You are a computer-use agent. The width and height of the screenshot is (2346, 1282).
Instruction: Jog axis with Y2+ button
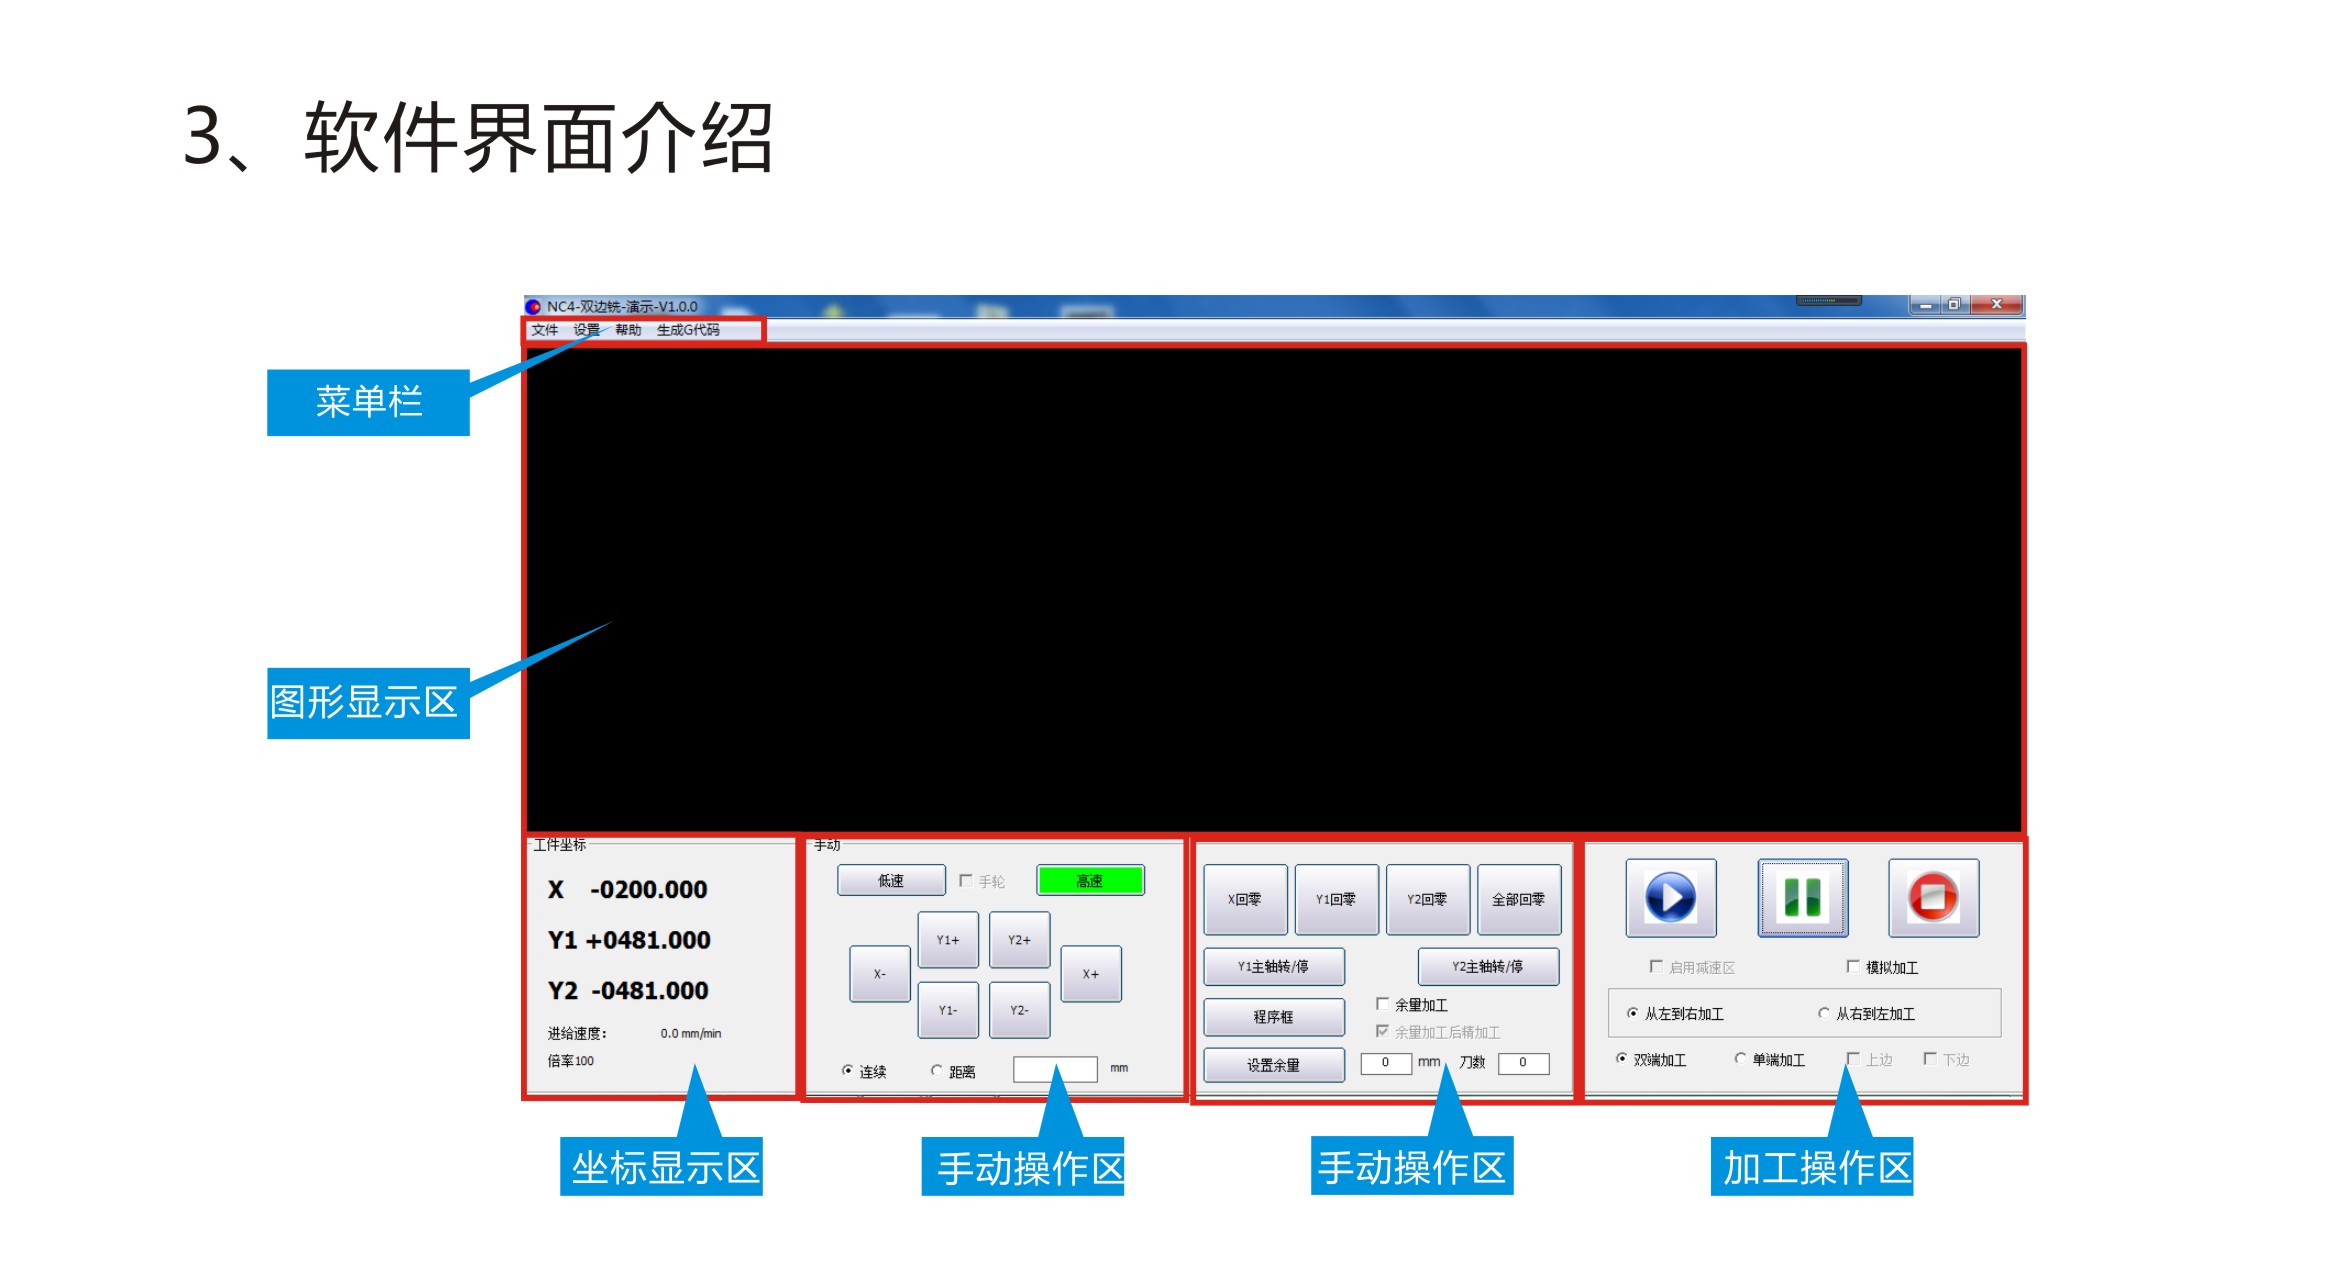pyautogui.click(x=1019, y=940)
